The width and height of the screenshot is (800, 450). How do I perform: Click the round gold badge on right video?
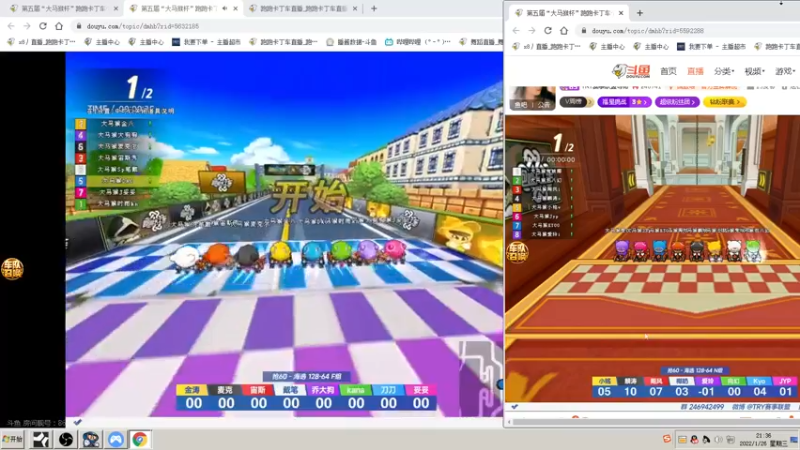(517, 253)
